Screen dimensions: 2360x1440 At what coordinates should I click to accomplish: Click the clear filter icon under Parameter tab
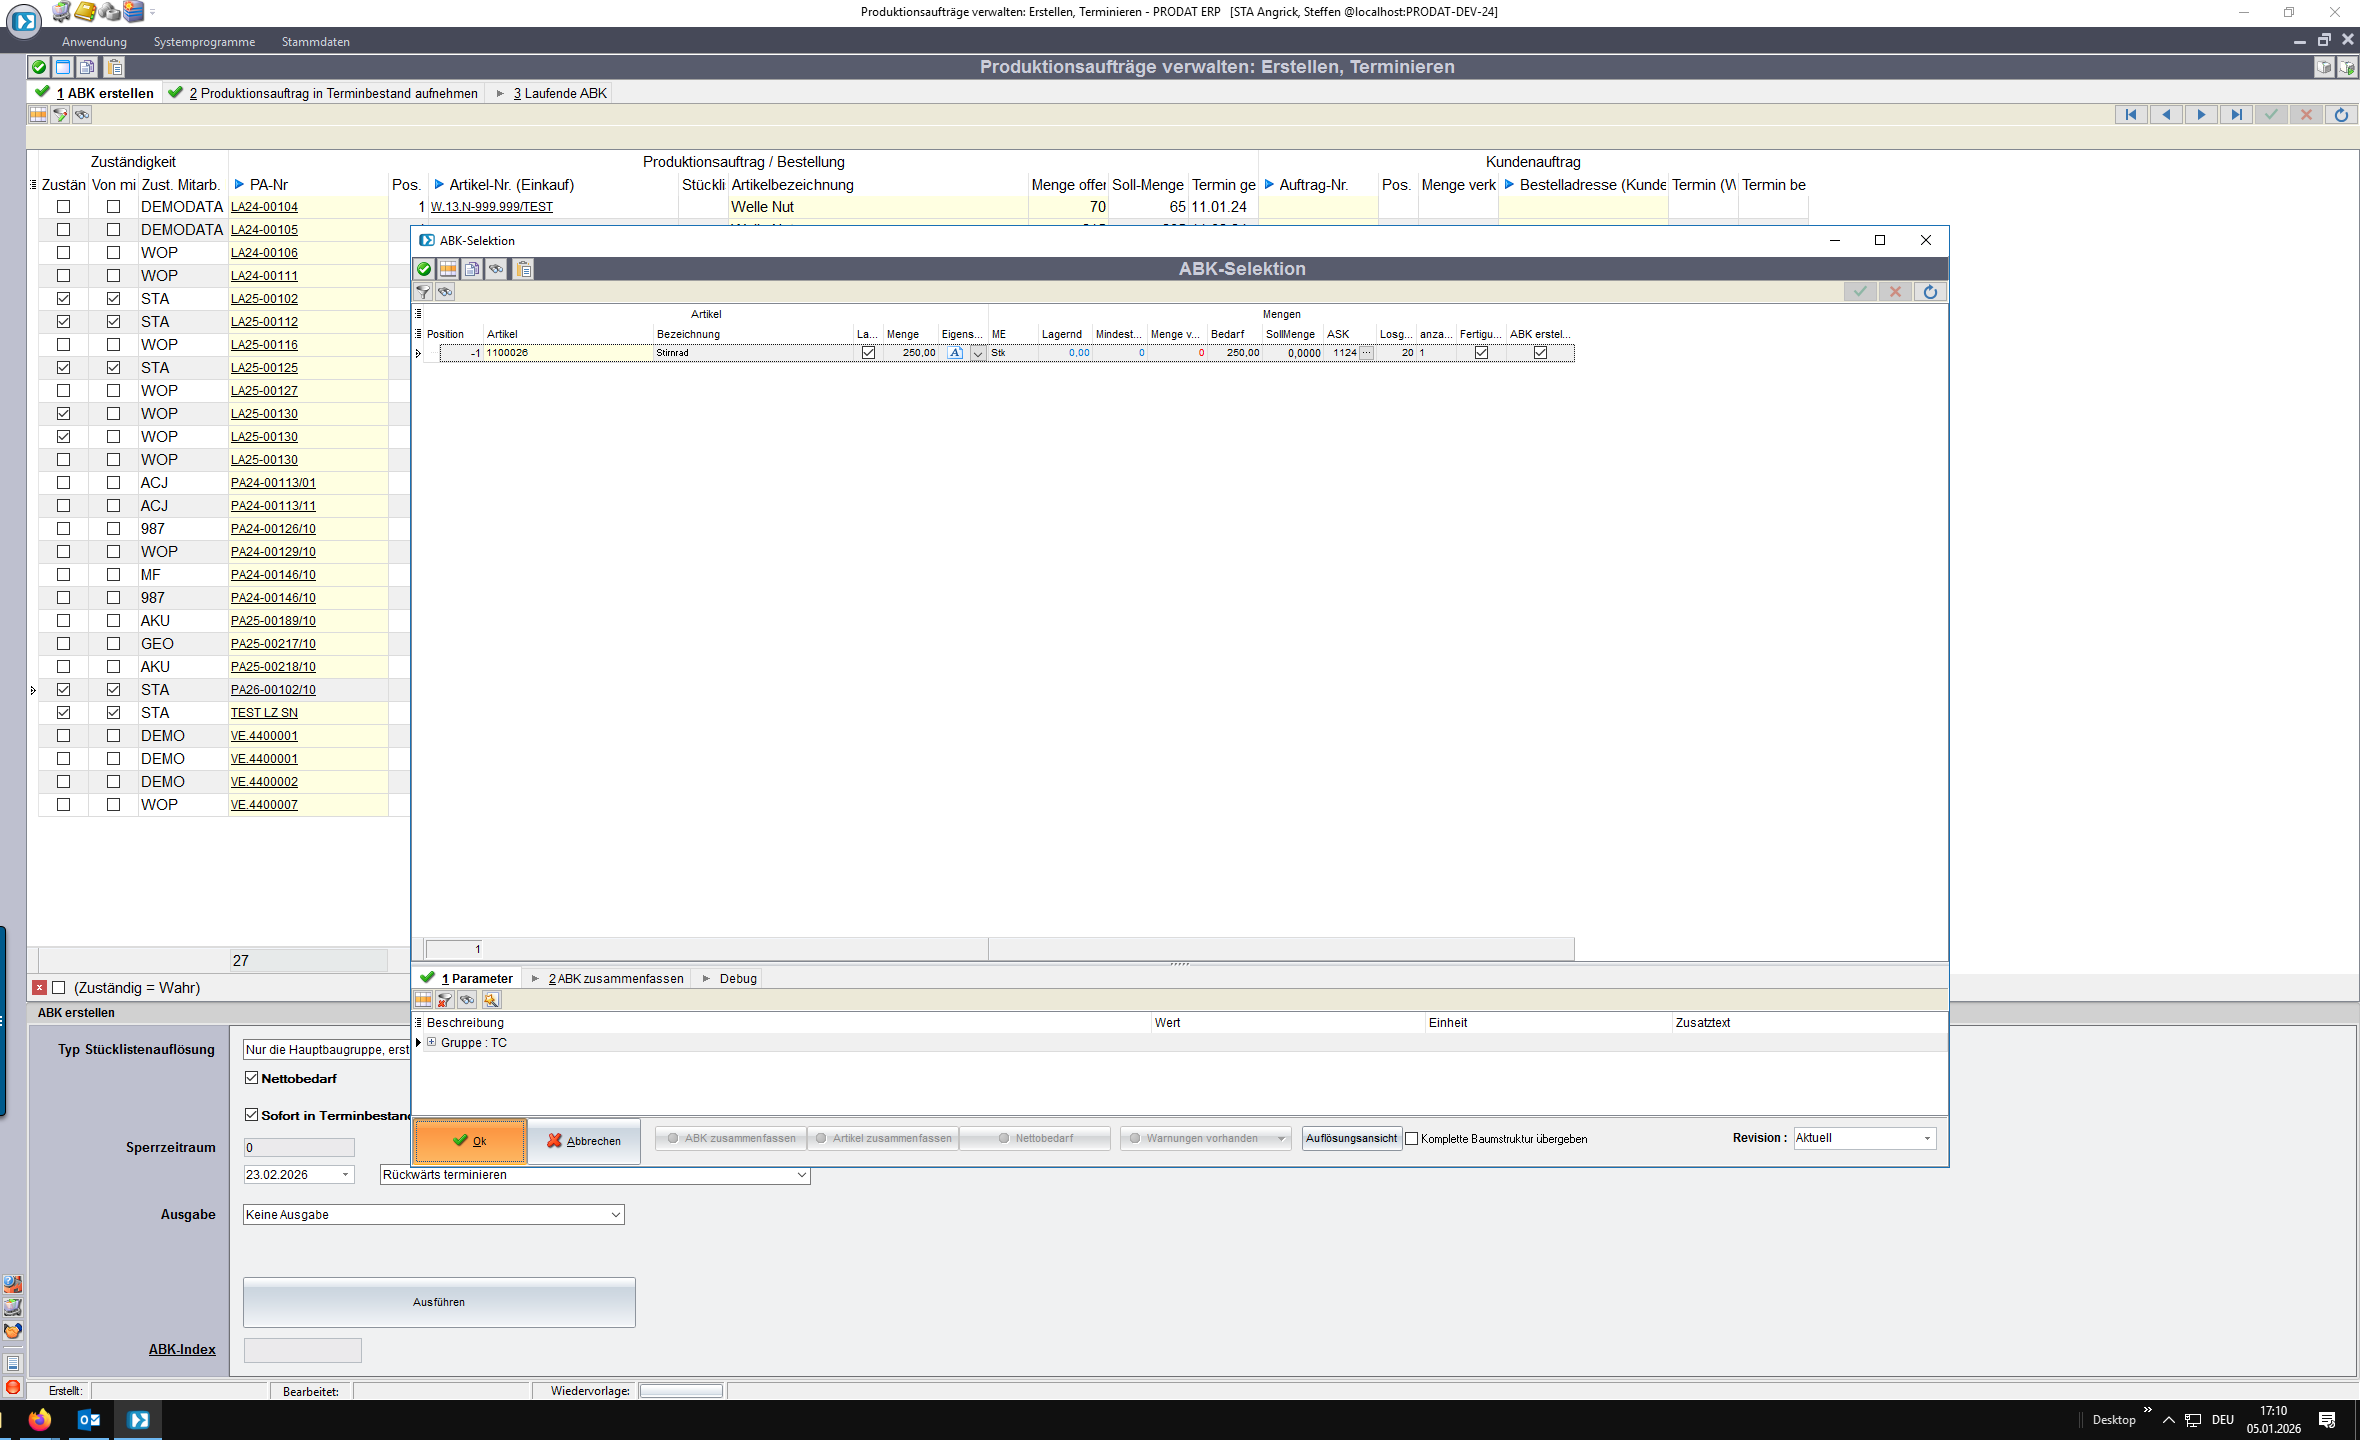[445, 1000]
